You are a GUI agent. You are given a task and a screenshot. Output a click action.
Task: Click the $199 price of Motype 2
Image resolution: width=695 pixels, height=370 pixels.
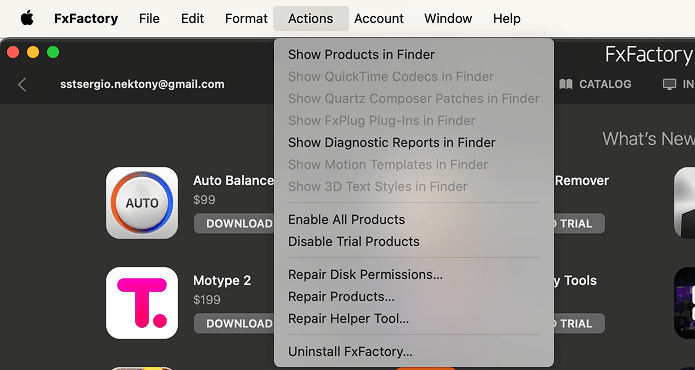(x=207, y=300)
